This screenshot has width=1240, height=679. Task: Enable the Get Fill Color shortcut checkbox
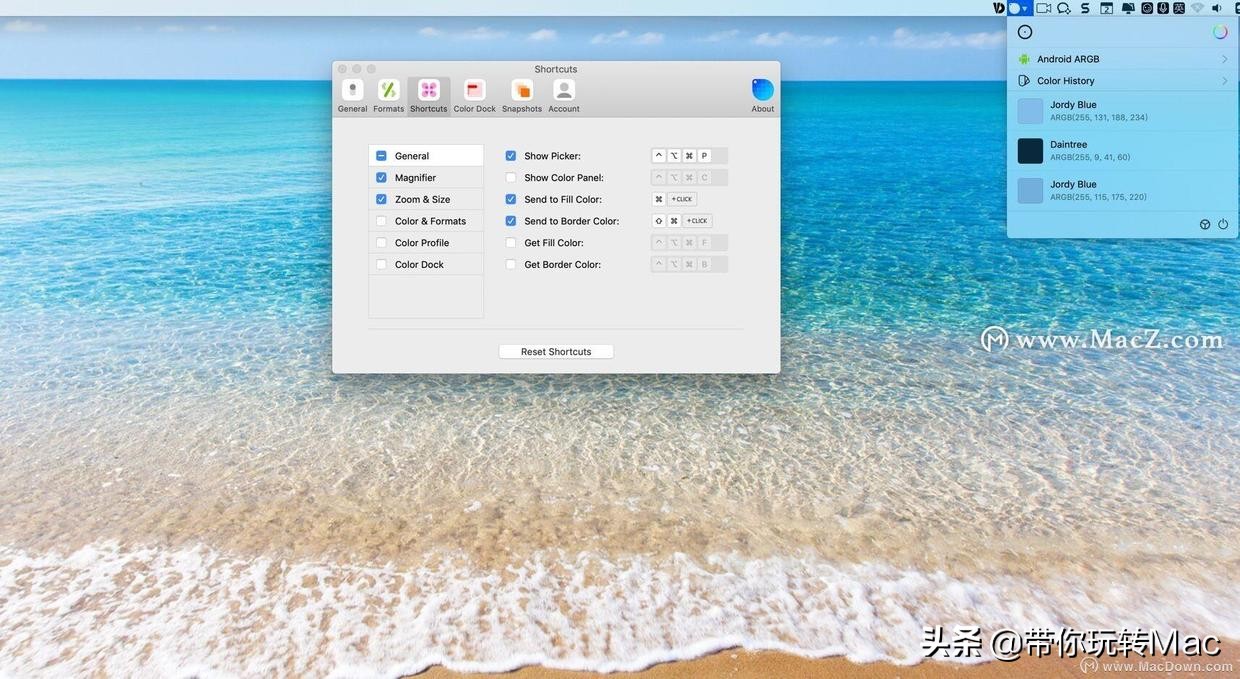coord(511,242)
